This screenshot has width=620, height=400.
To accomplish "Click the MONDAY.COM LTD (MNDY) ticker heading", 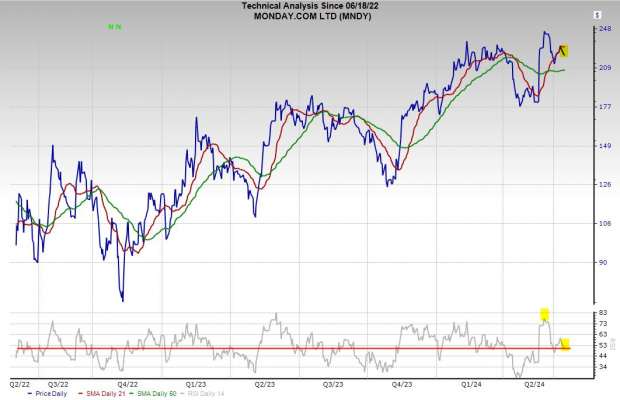I will point(309,16).
